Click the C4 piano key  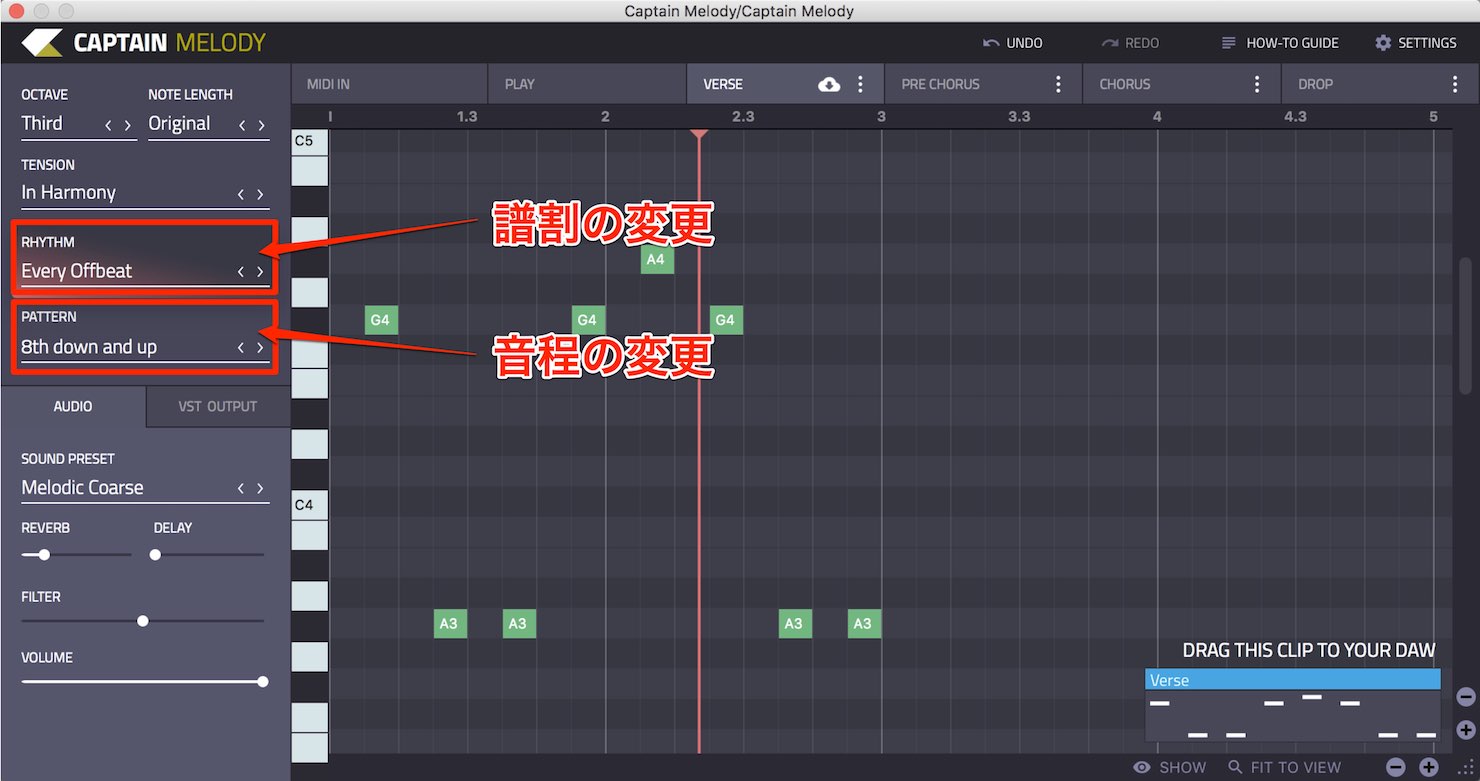309,506
